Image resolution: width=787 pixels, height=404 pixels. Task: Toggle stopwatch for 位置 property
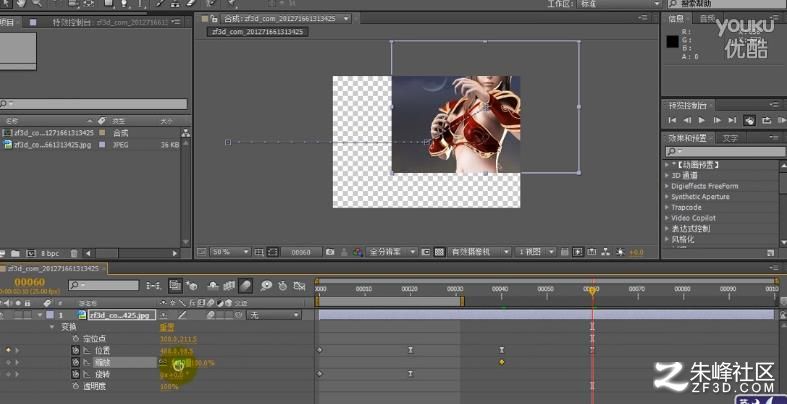pos(75,350)
